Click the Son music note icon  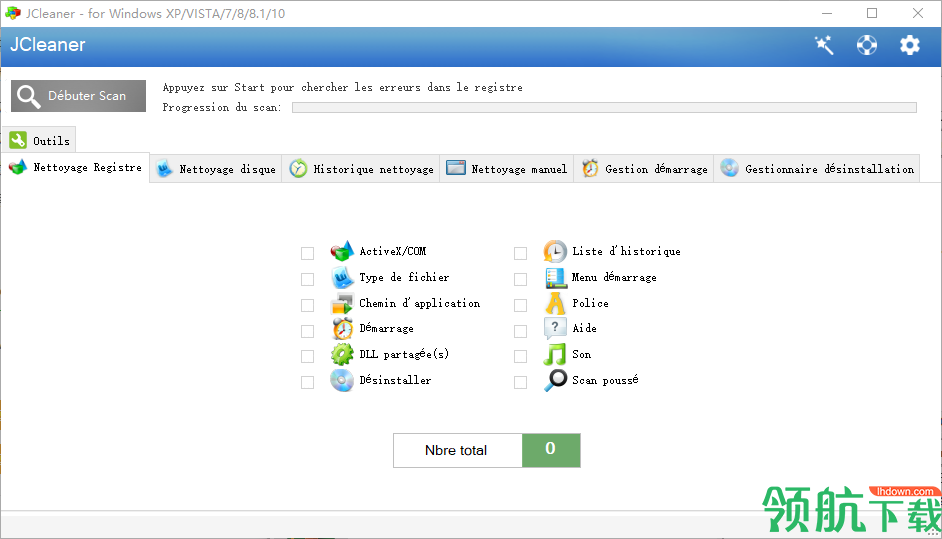[x=555, y=355]
